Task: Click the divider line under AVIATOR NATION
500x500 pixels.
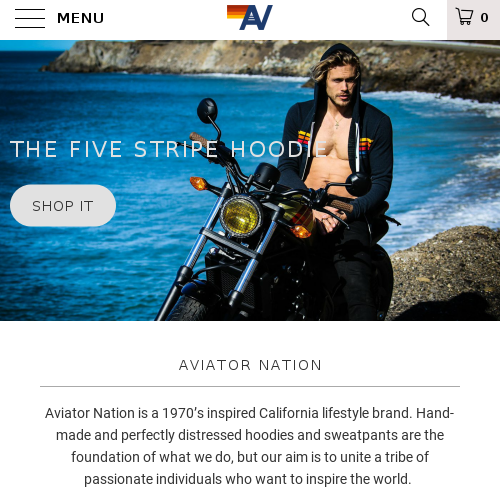Action: coord(250,387)
